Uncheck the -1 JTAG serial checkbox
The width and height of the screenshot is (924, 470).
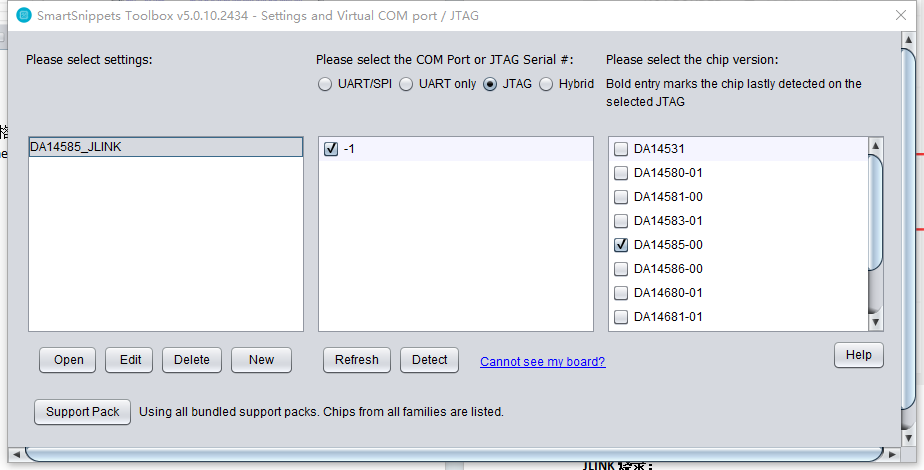331,149
